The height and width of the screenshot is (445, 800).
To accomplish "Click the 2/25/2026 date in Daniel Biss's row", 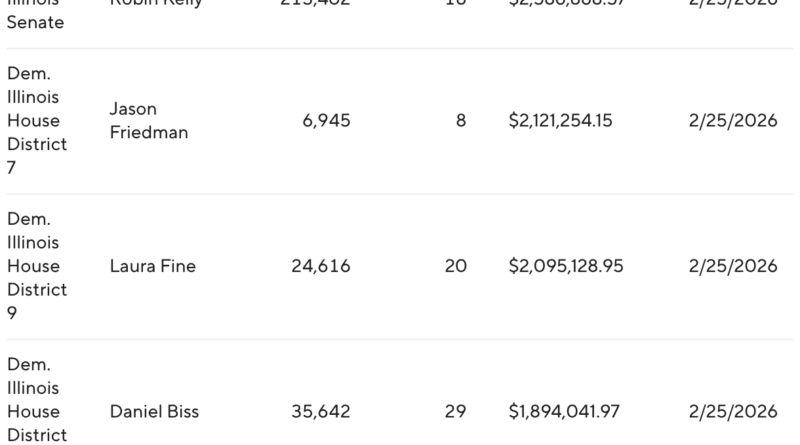I will 733,412.
